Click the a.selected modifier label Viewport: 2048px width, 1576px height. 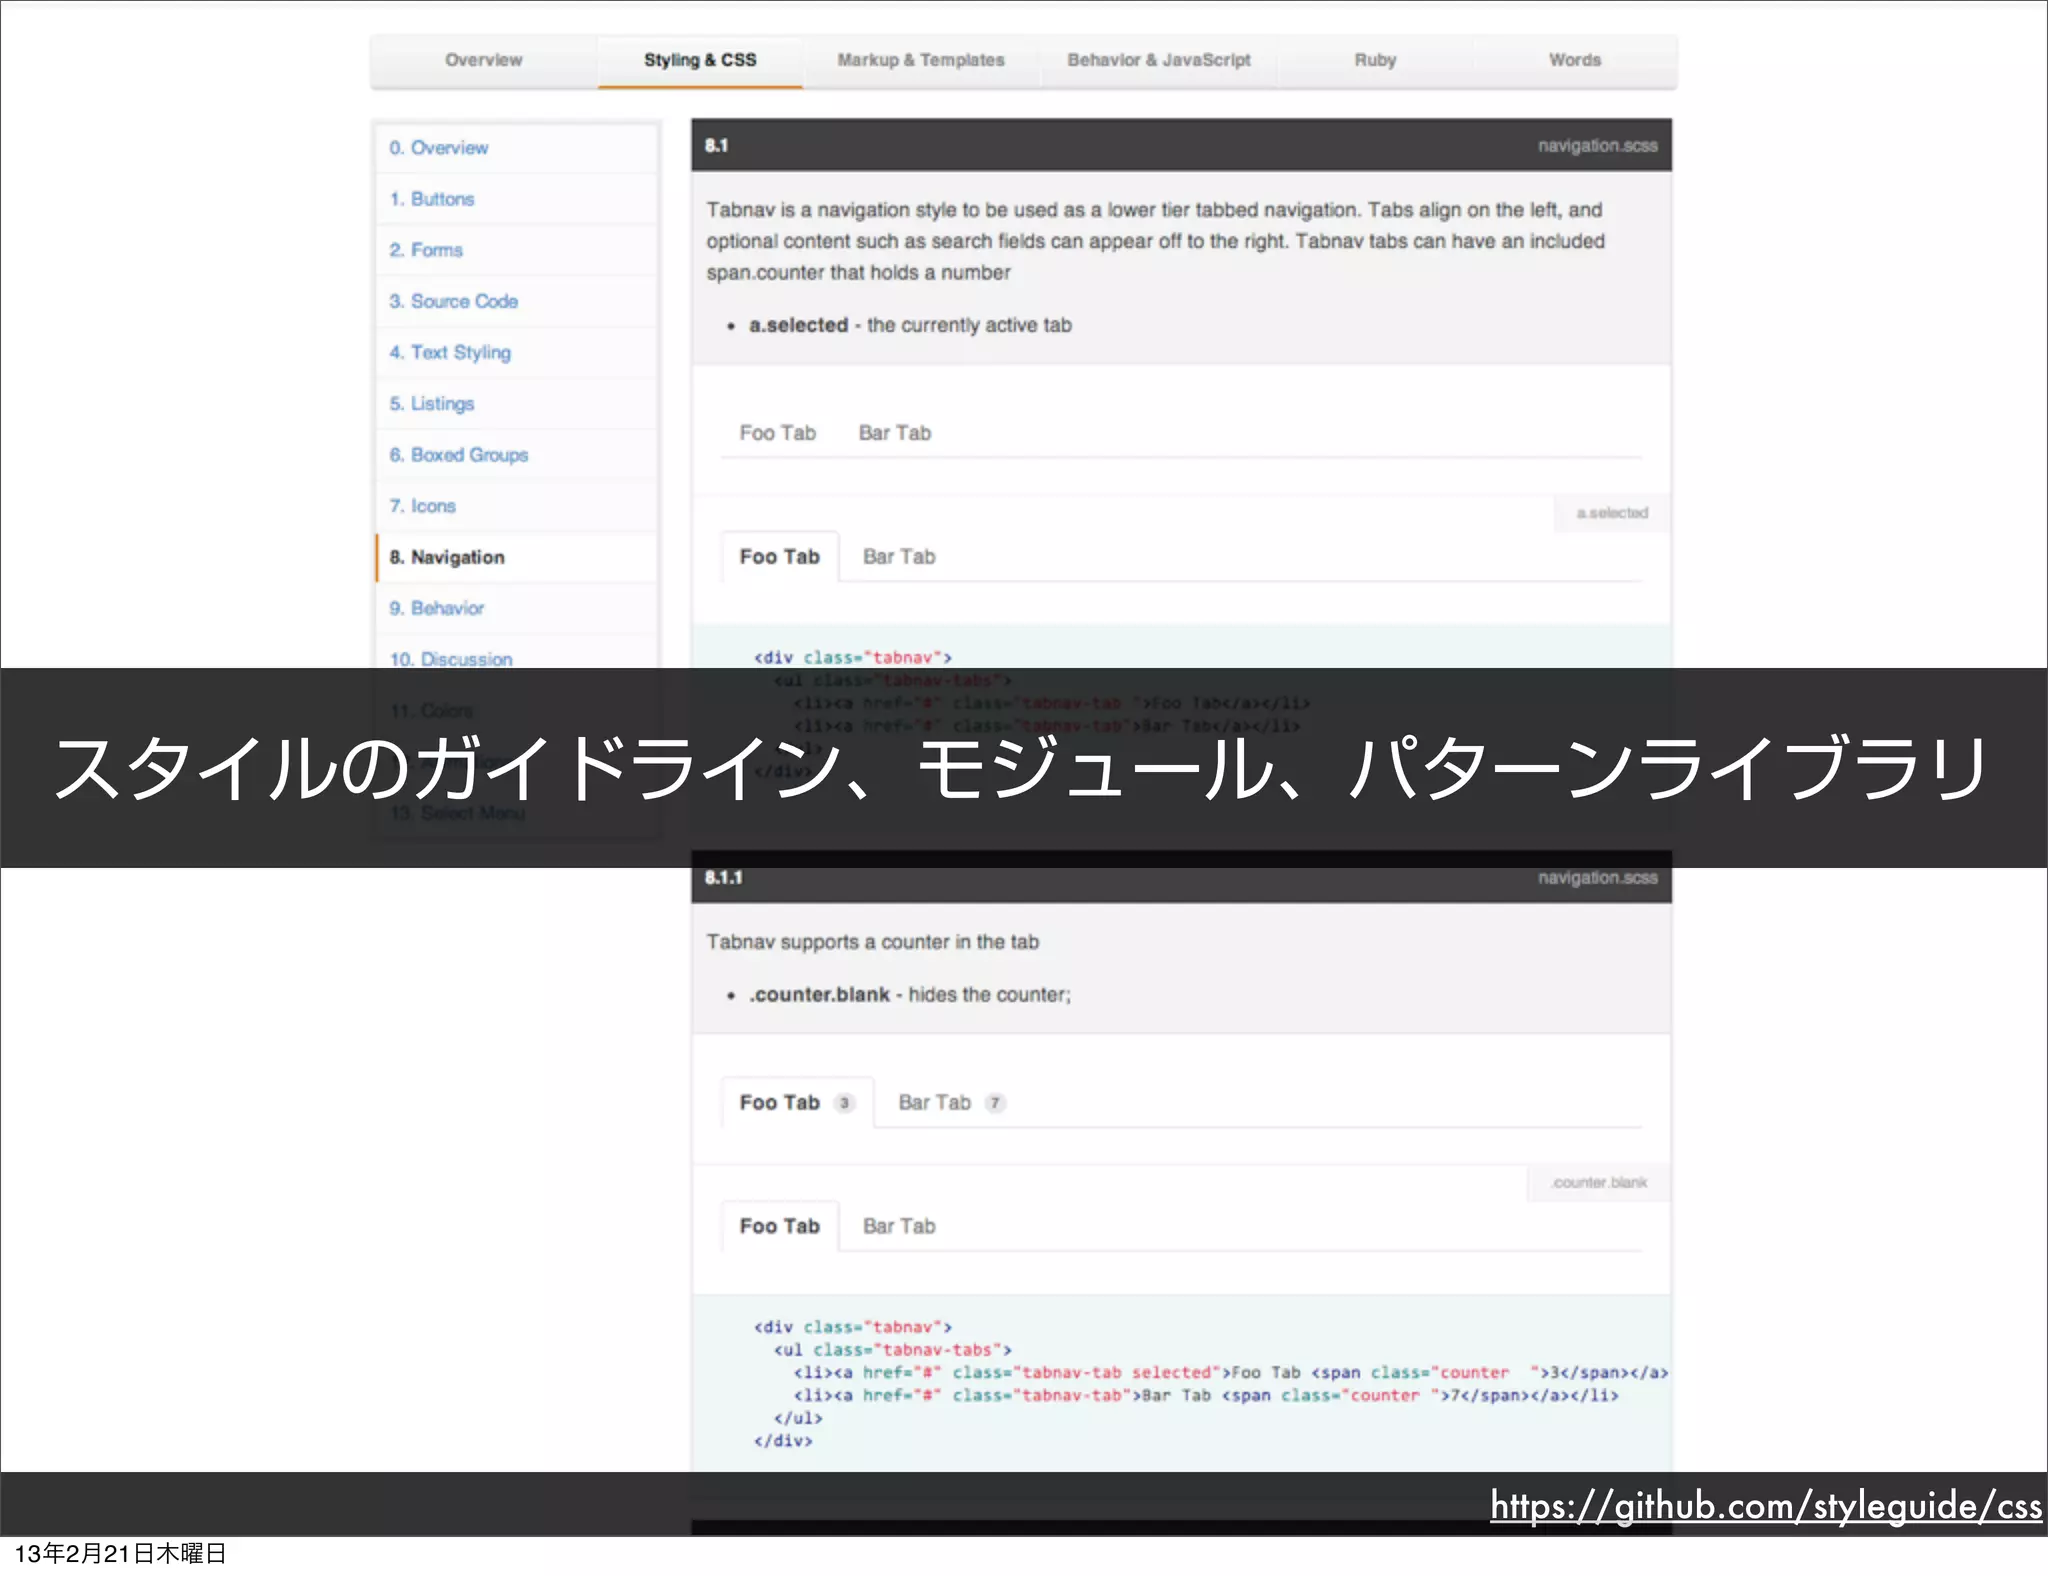(1612, 513)
